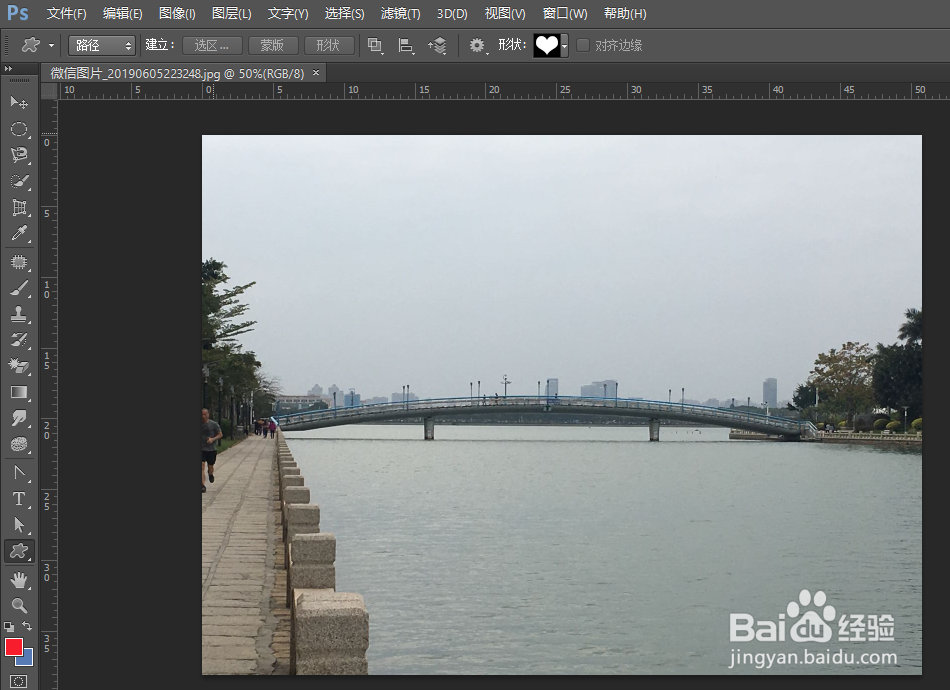Toggle Quick Mask mode
950x690 pixels.
click(19, 682)
